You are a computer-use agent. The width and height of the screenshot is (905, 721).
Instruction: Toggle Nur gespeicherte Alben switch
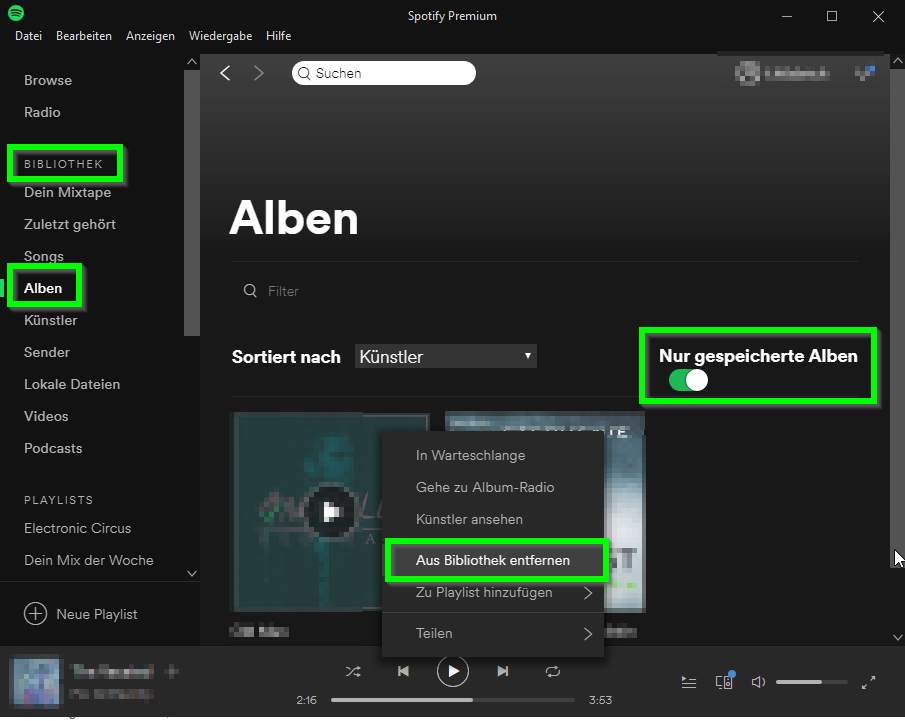pos(688,380)
